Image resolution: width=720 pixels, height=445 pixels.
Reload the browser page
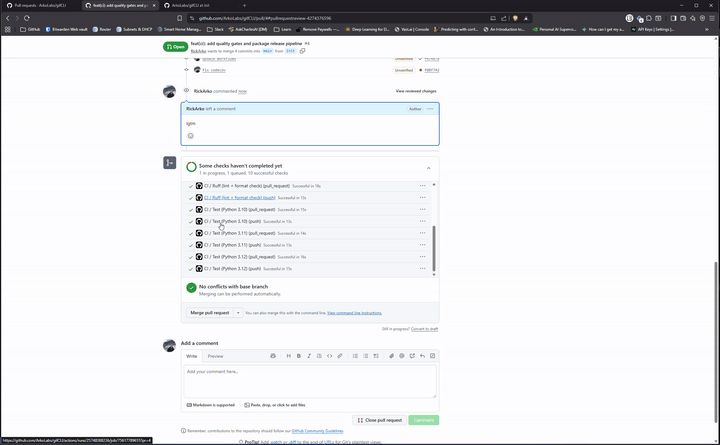click(x=27, y=18)
